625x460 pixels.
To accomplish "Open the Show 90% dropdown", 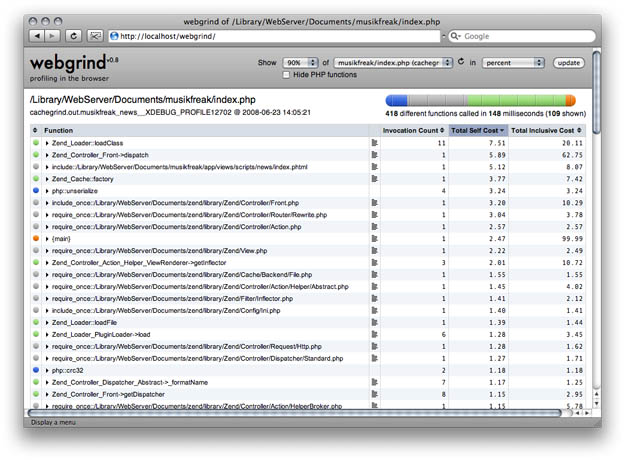I will click(300, 63).
